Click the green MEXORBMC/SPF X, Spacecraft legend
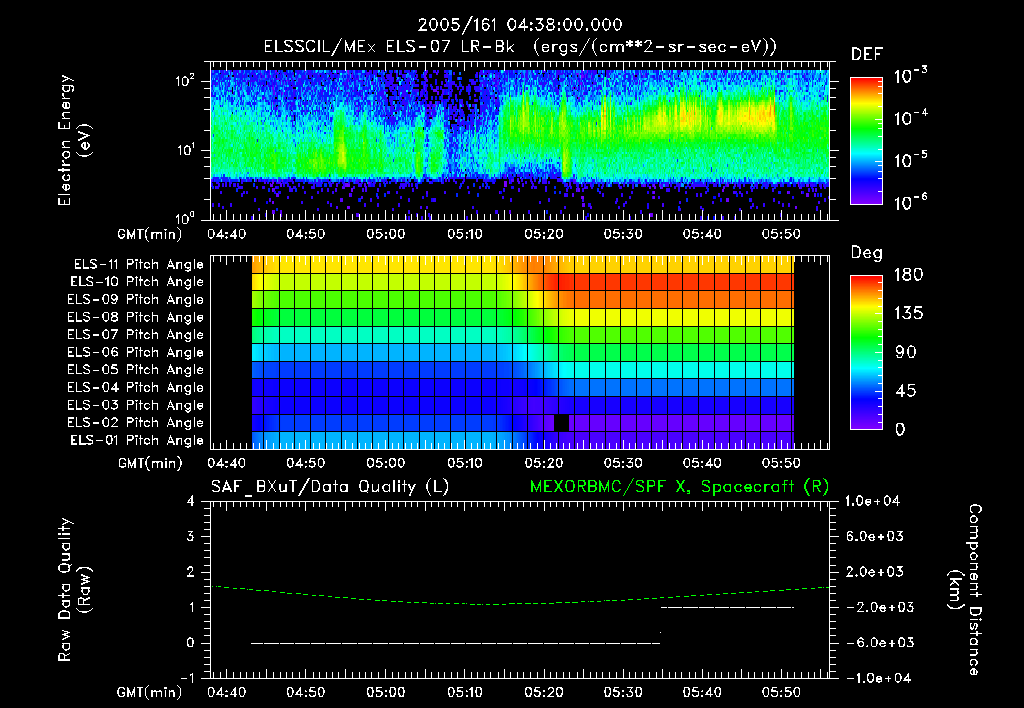This screenshot has height=708, width=1024. 679,487
